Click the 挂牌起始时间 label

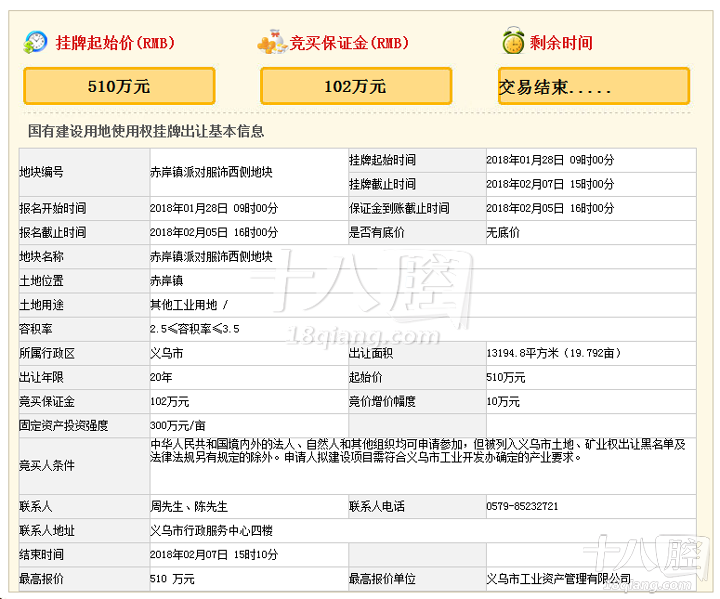click(382, 160)
